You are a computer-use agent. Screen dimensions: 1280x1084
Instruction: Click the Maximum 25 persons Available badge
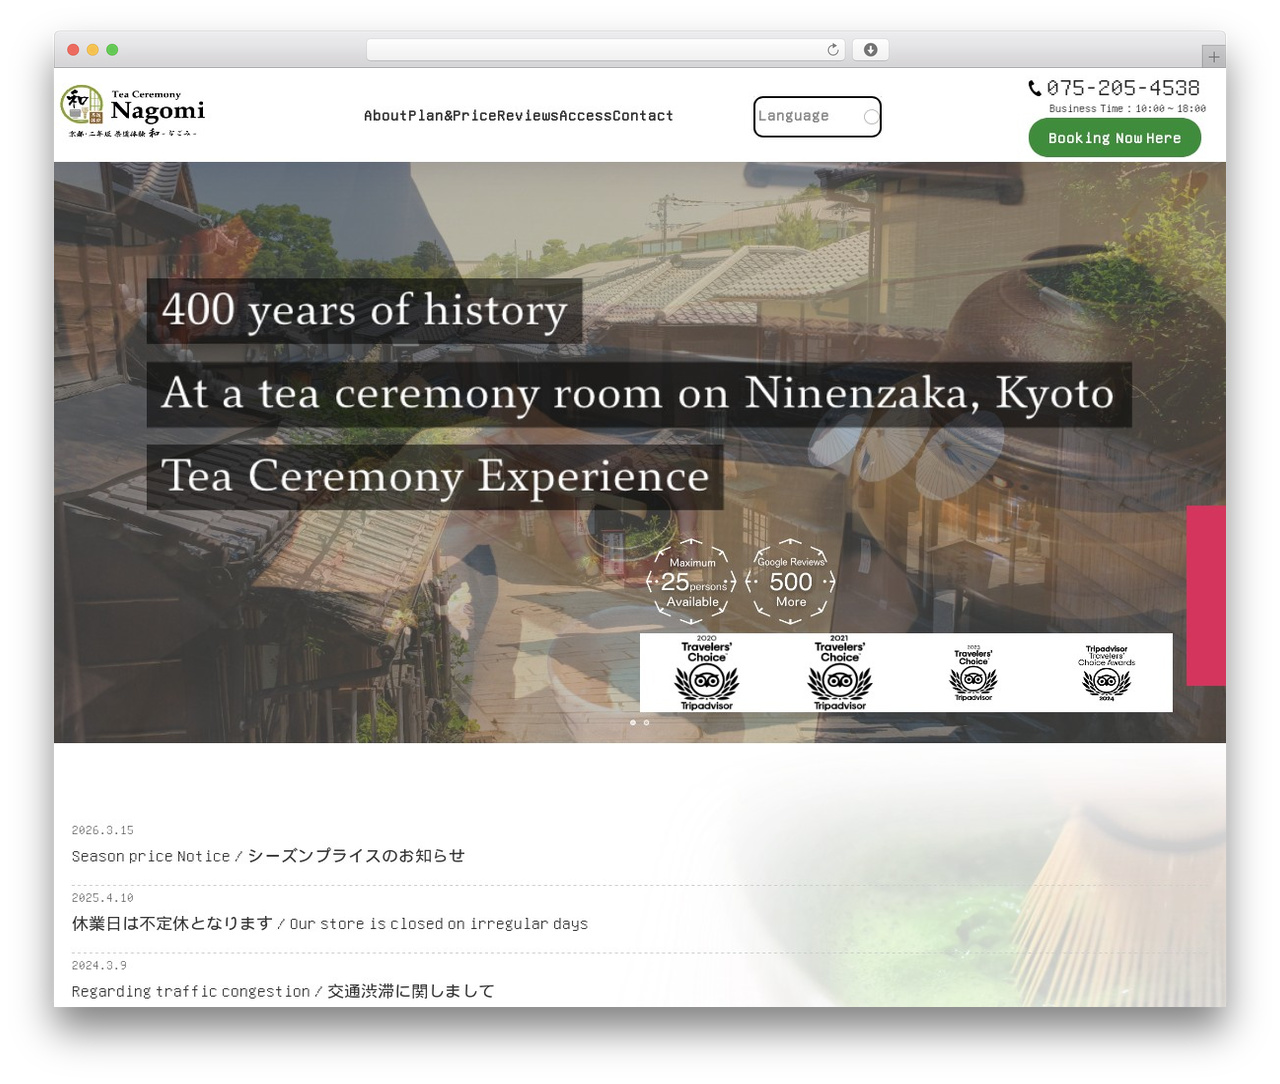pos(692,582)
